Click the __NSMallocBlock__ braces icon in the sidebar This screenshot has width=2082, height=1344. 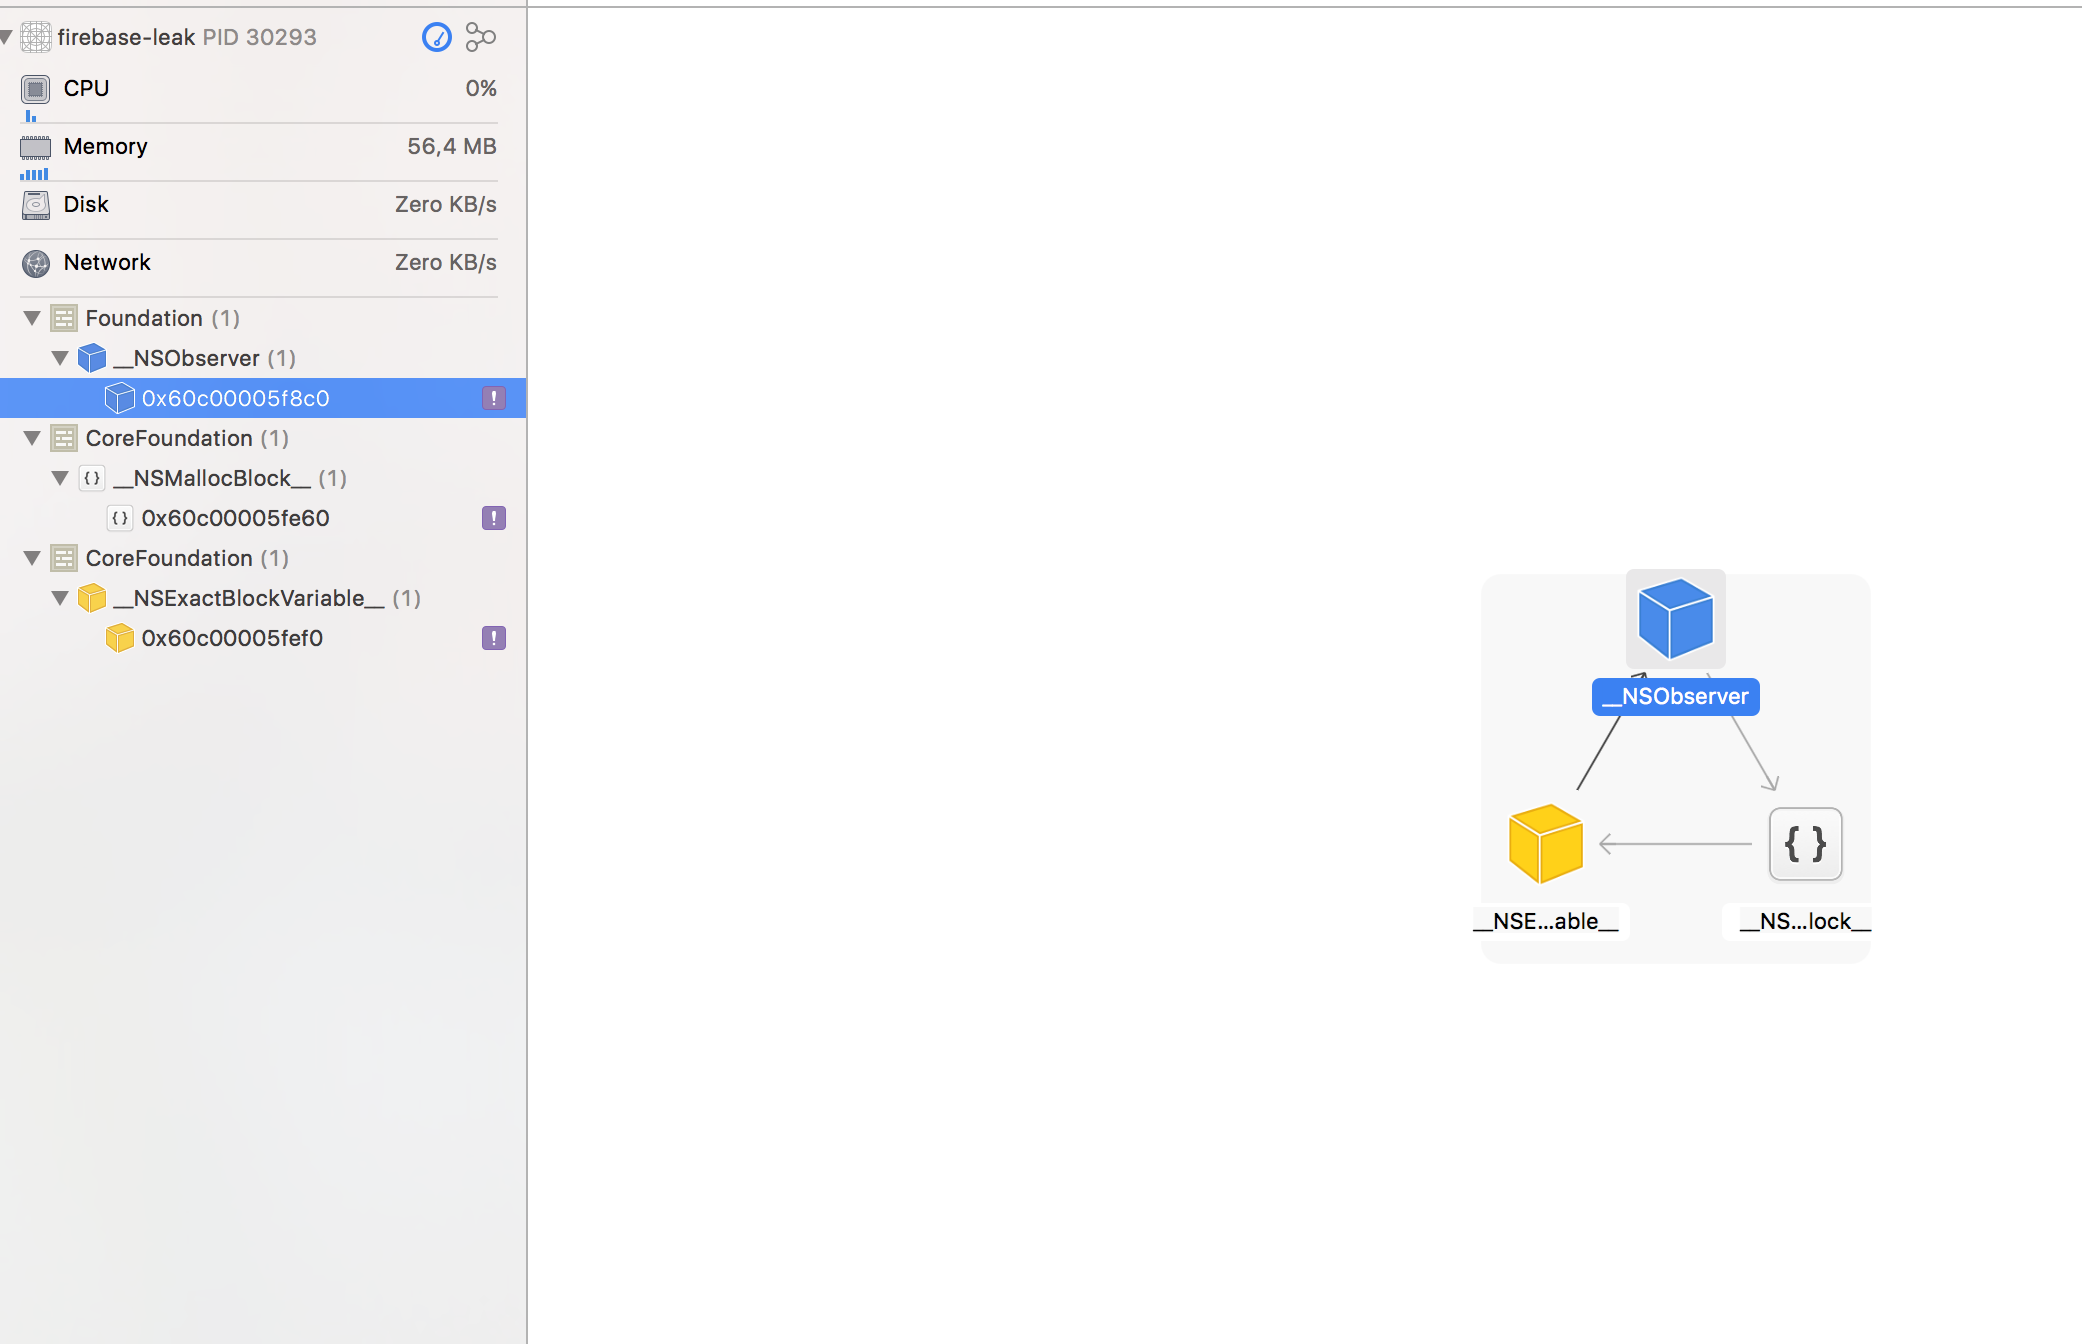point(92,478)
